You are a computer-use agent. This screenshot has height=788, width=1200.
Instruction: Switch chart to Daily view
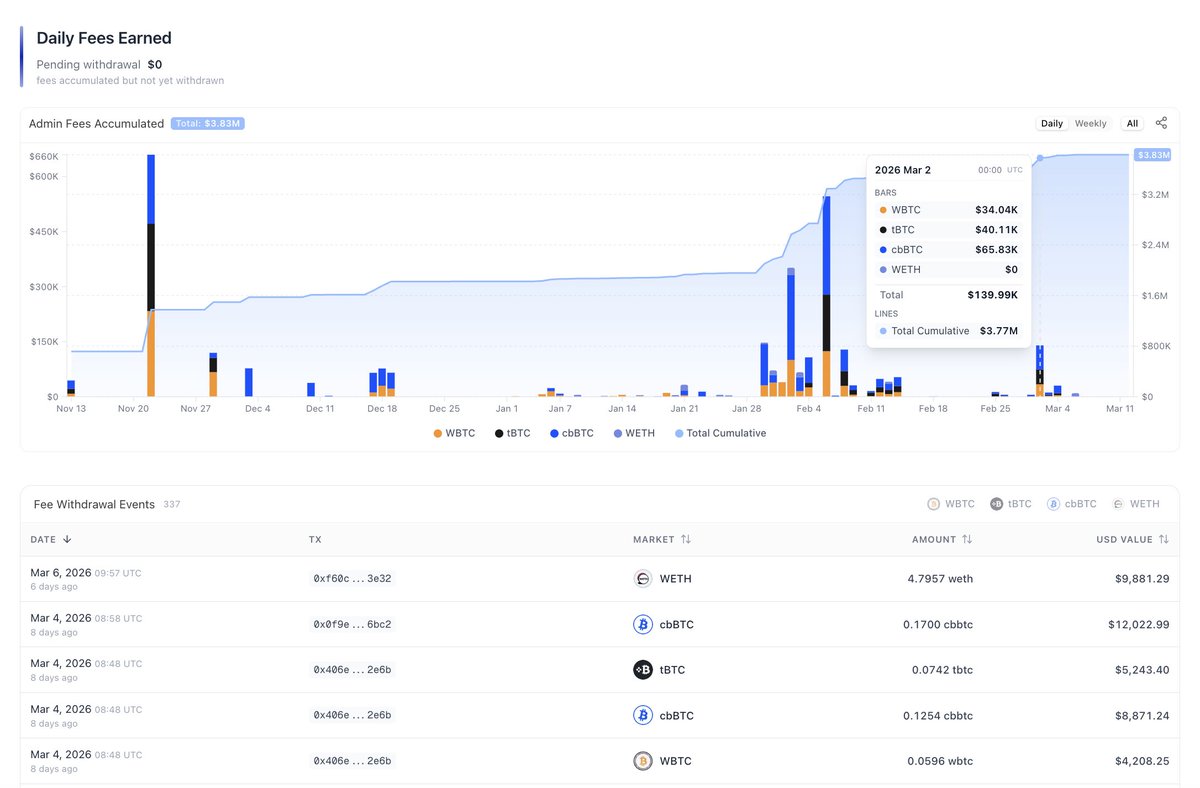[x=1052, y=124]
